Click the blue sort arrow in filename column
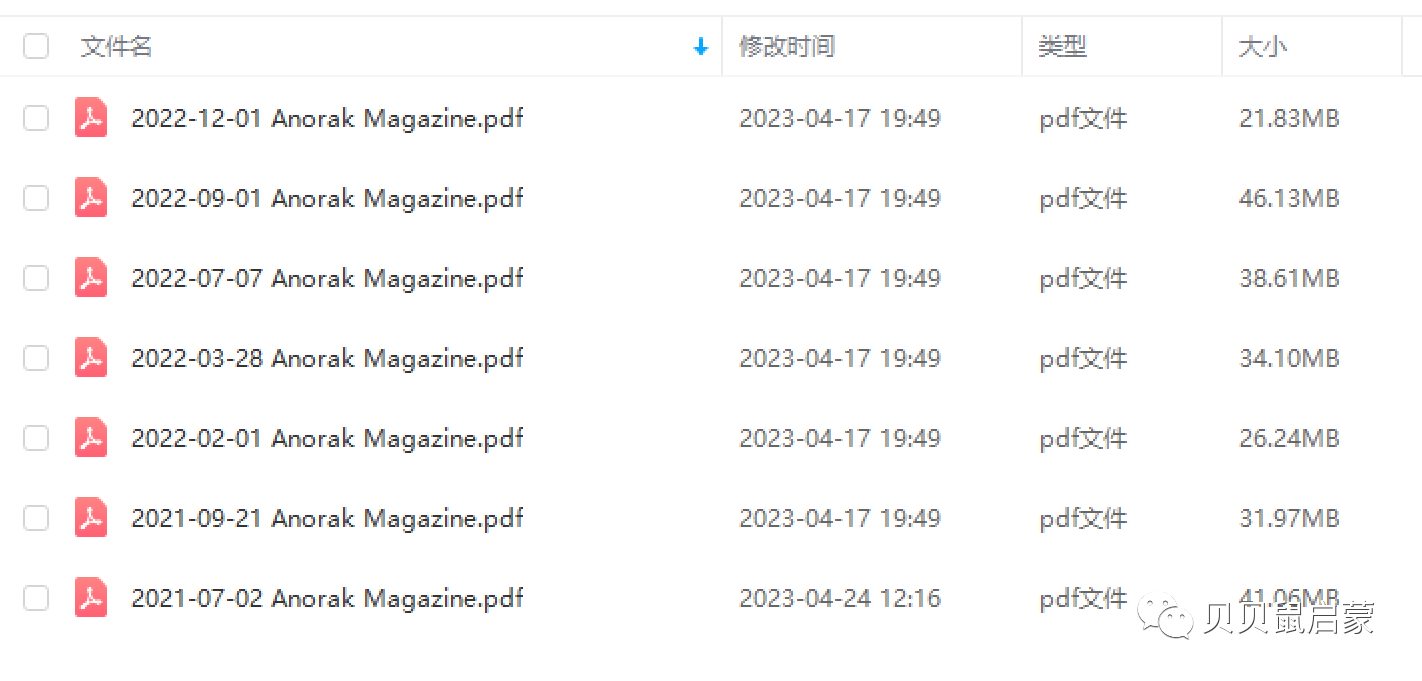 pyautogui.click(x=701, y=47)
